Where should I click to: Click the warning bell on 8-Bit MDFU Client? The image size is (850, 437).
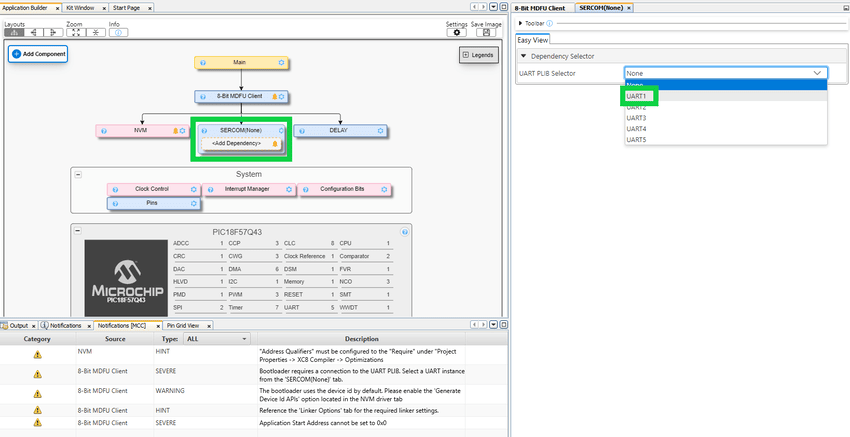click(270, 97)
